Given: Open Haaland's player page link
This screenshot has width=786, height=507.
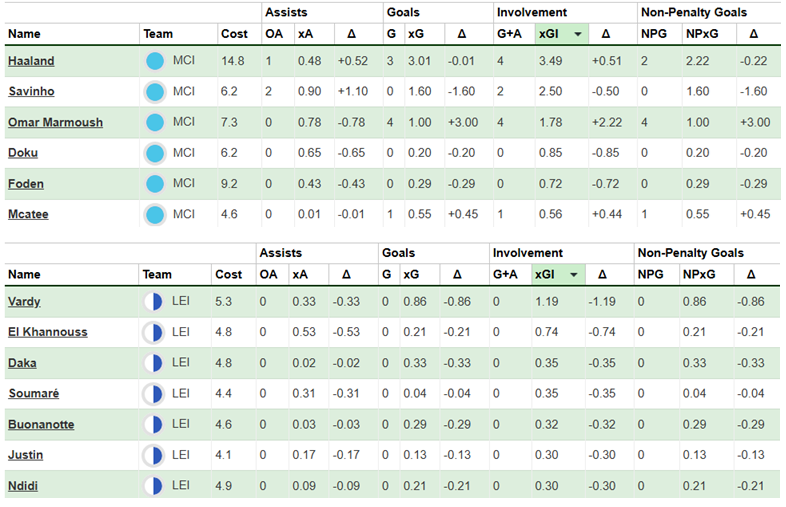Looking at the screenshot, I should tap(31, 61).
